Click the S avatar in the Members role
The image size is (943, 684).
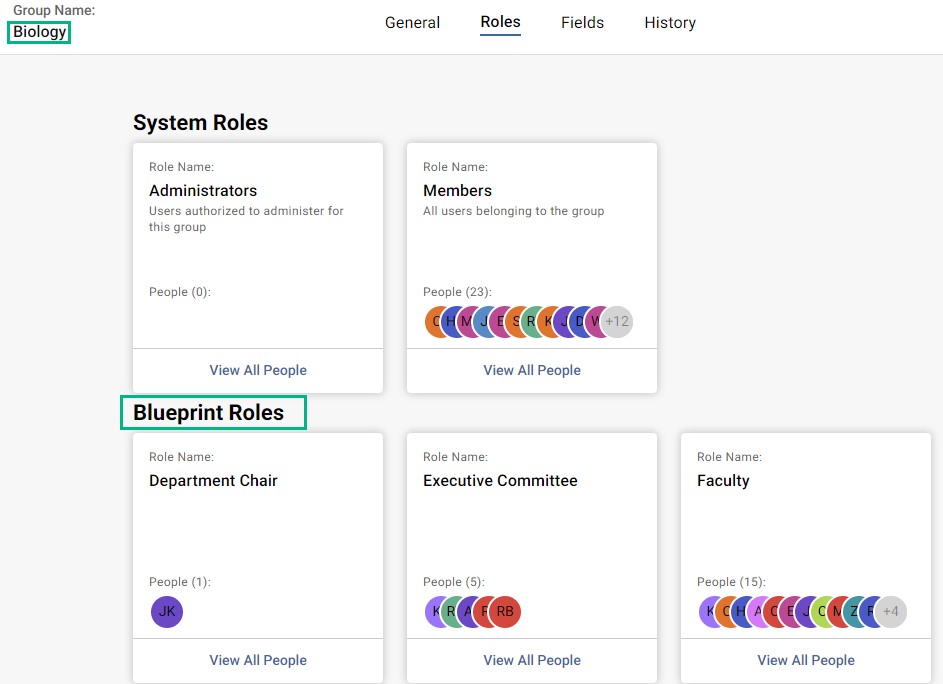[515, 321]
